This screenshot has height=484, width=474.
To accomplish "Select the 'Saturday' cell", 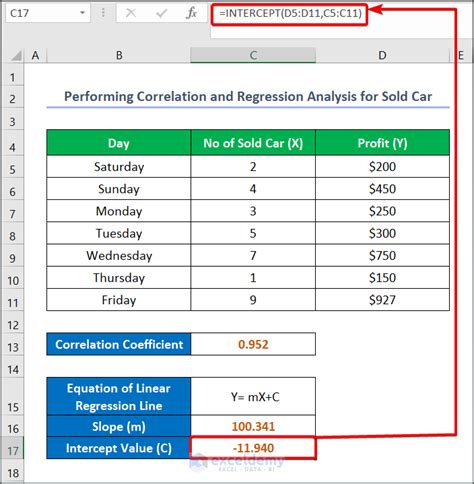I will [119, 166].
